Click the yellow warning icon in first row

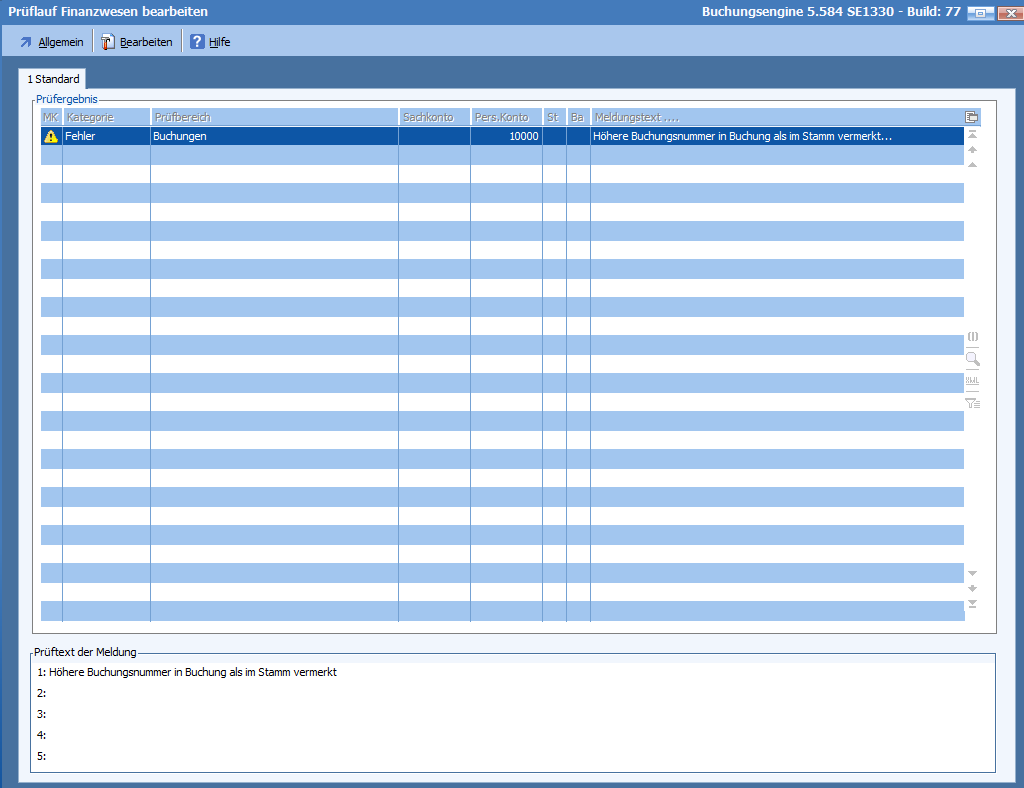pos(51,136)
